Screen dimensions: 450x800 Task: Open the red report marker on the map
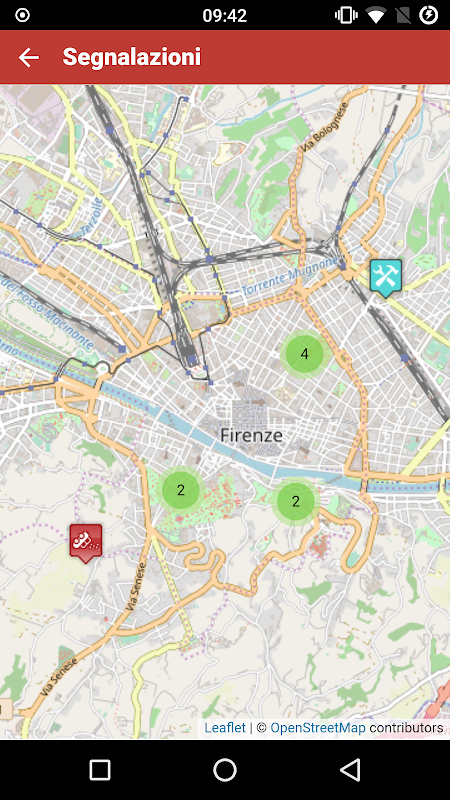(x=86, y=543)
